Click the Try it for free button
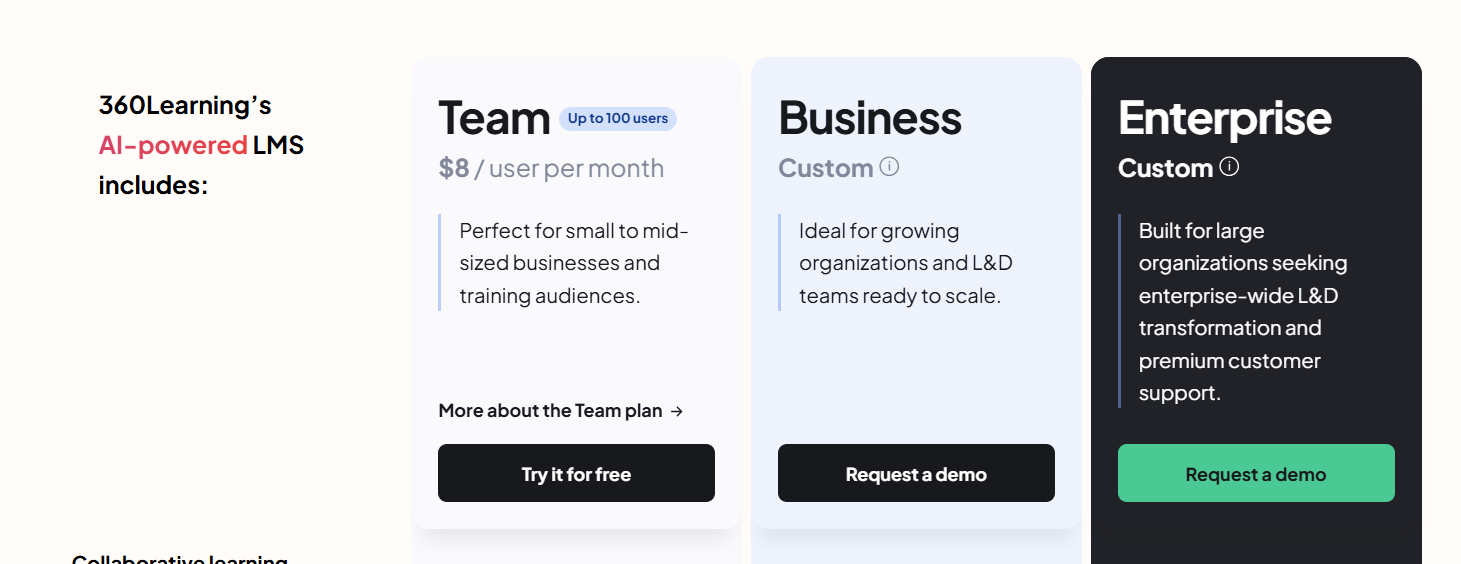Image resolution: width=1461 pixels, height=564 pixels. pyautogui.click(x=576, y=473)
